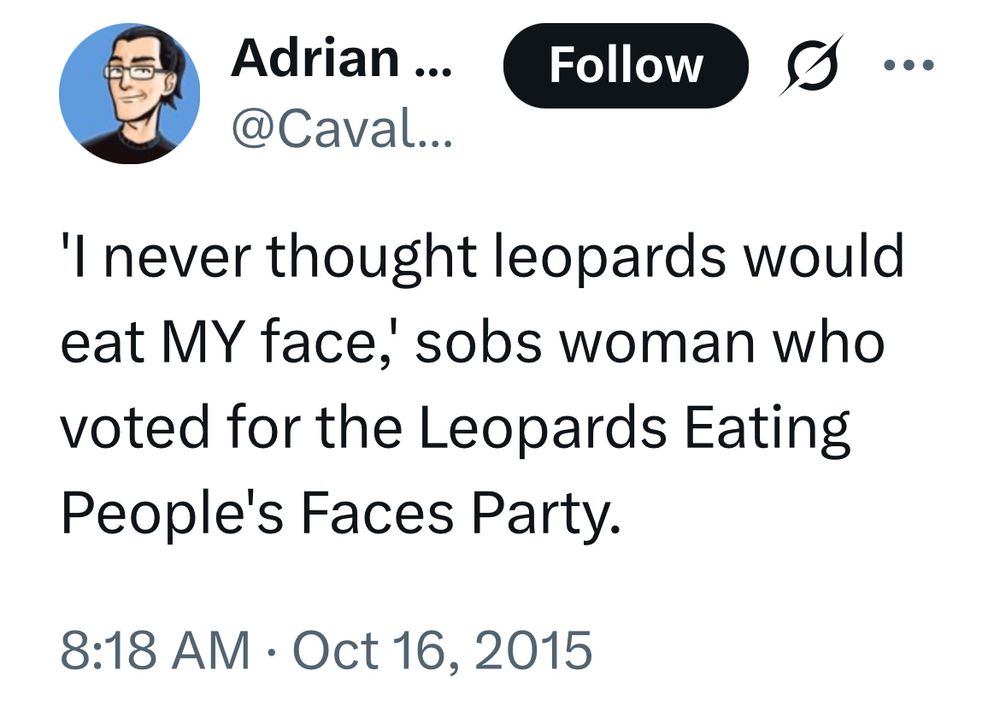The width and height of the screenshot is (1000, 718).
Task: Click the word 'face,' in second line
Action: (330, 344)
